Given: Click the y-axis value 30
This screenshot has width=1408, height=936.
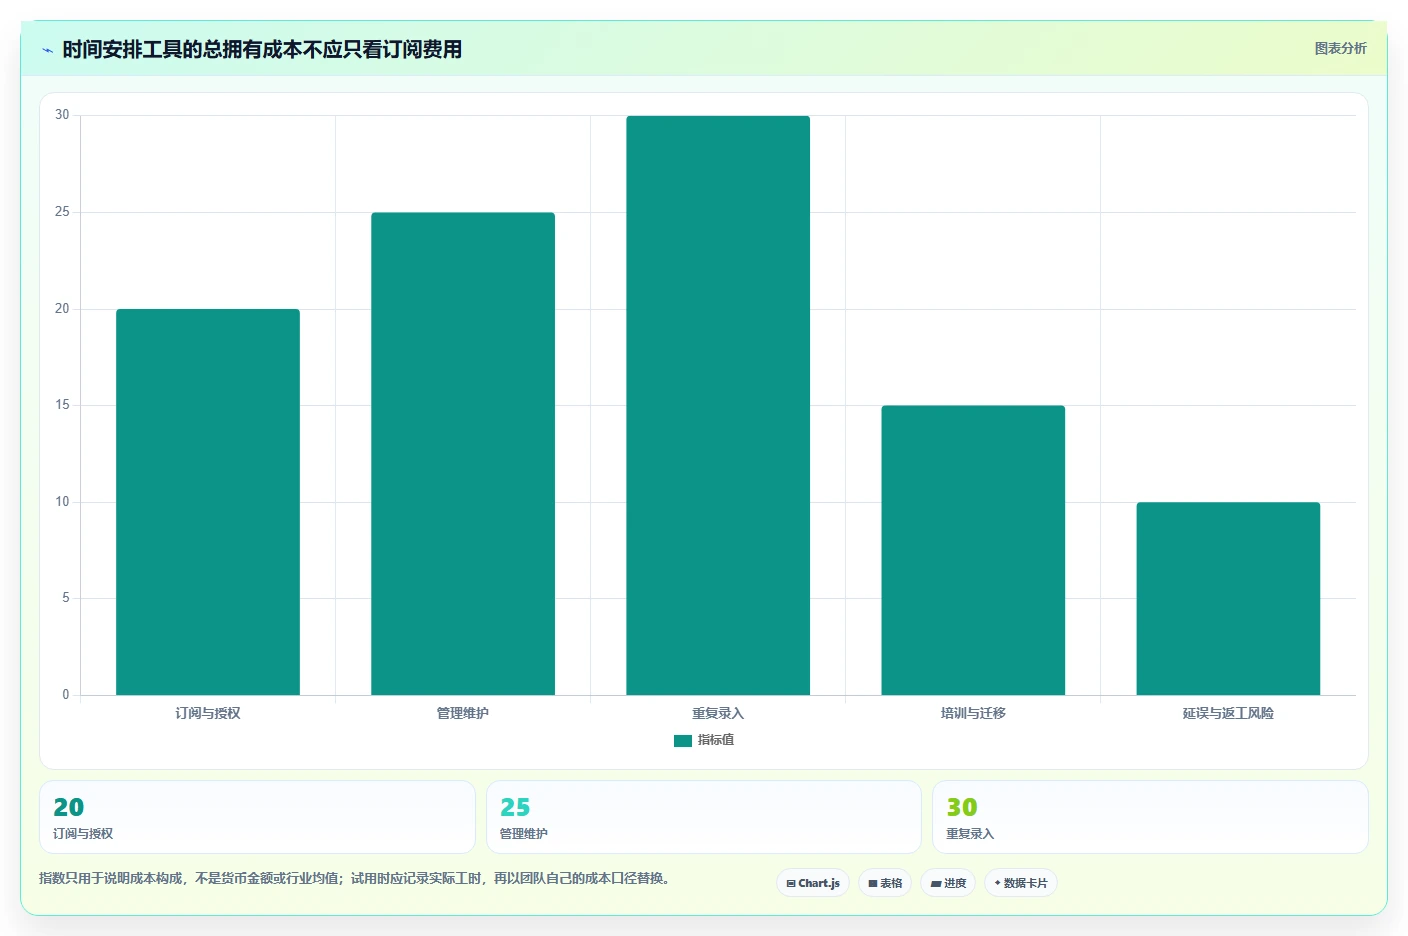Looking at the screenshot, I should [x=62, y=115].
